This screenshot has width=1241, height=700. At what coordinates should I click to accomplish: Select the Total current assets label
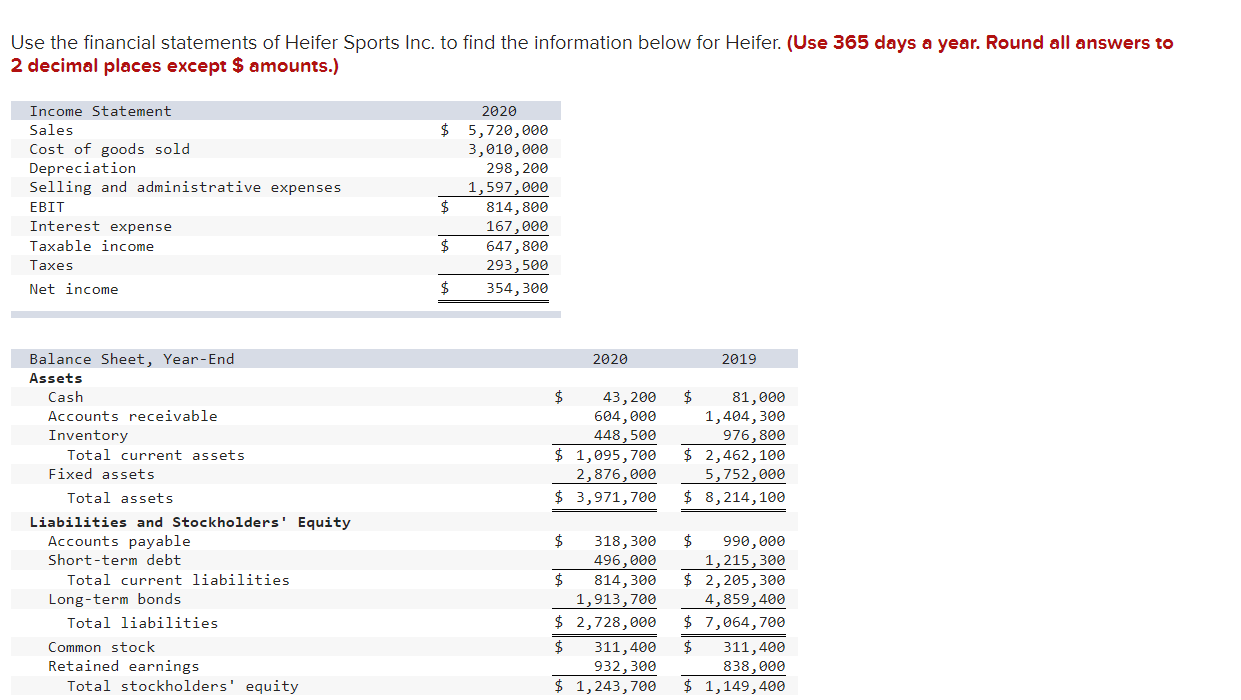(x=156, y=455)
